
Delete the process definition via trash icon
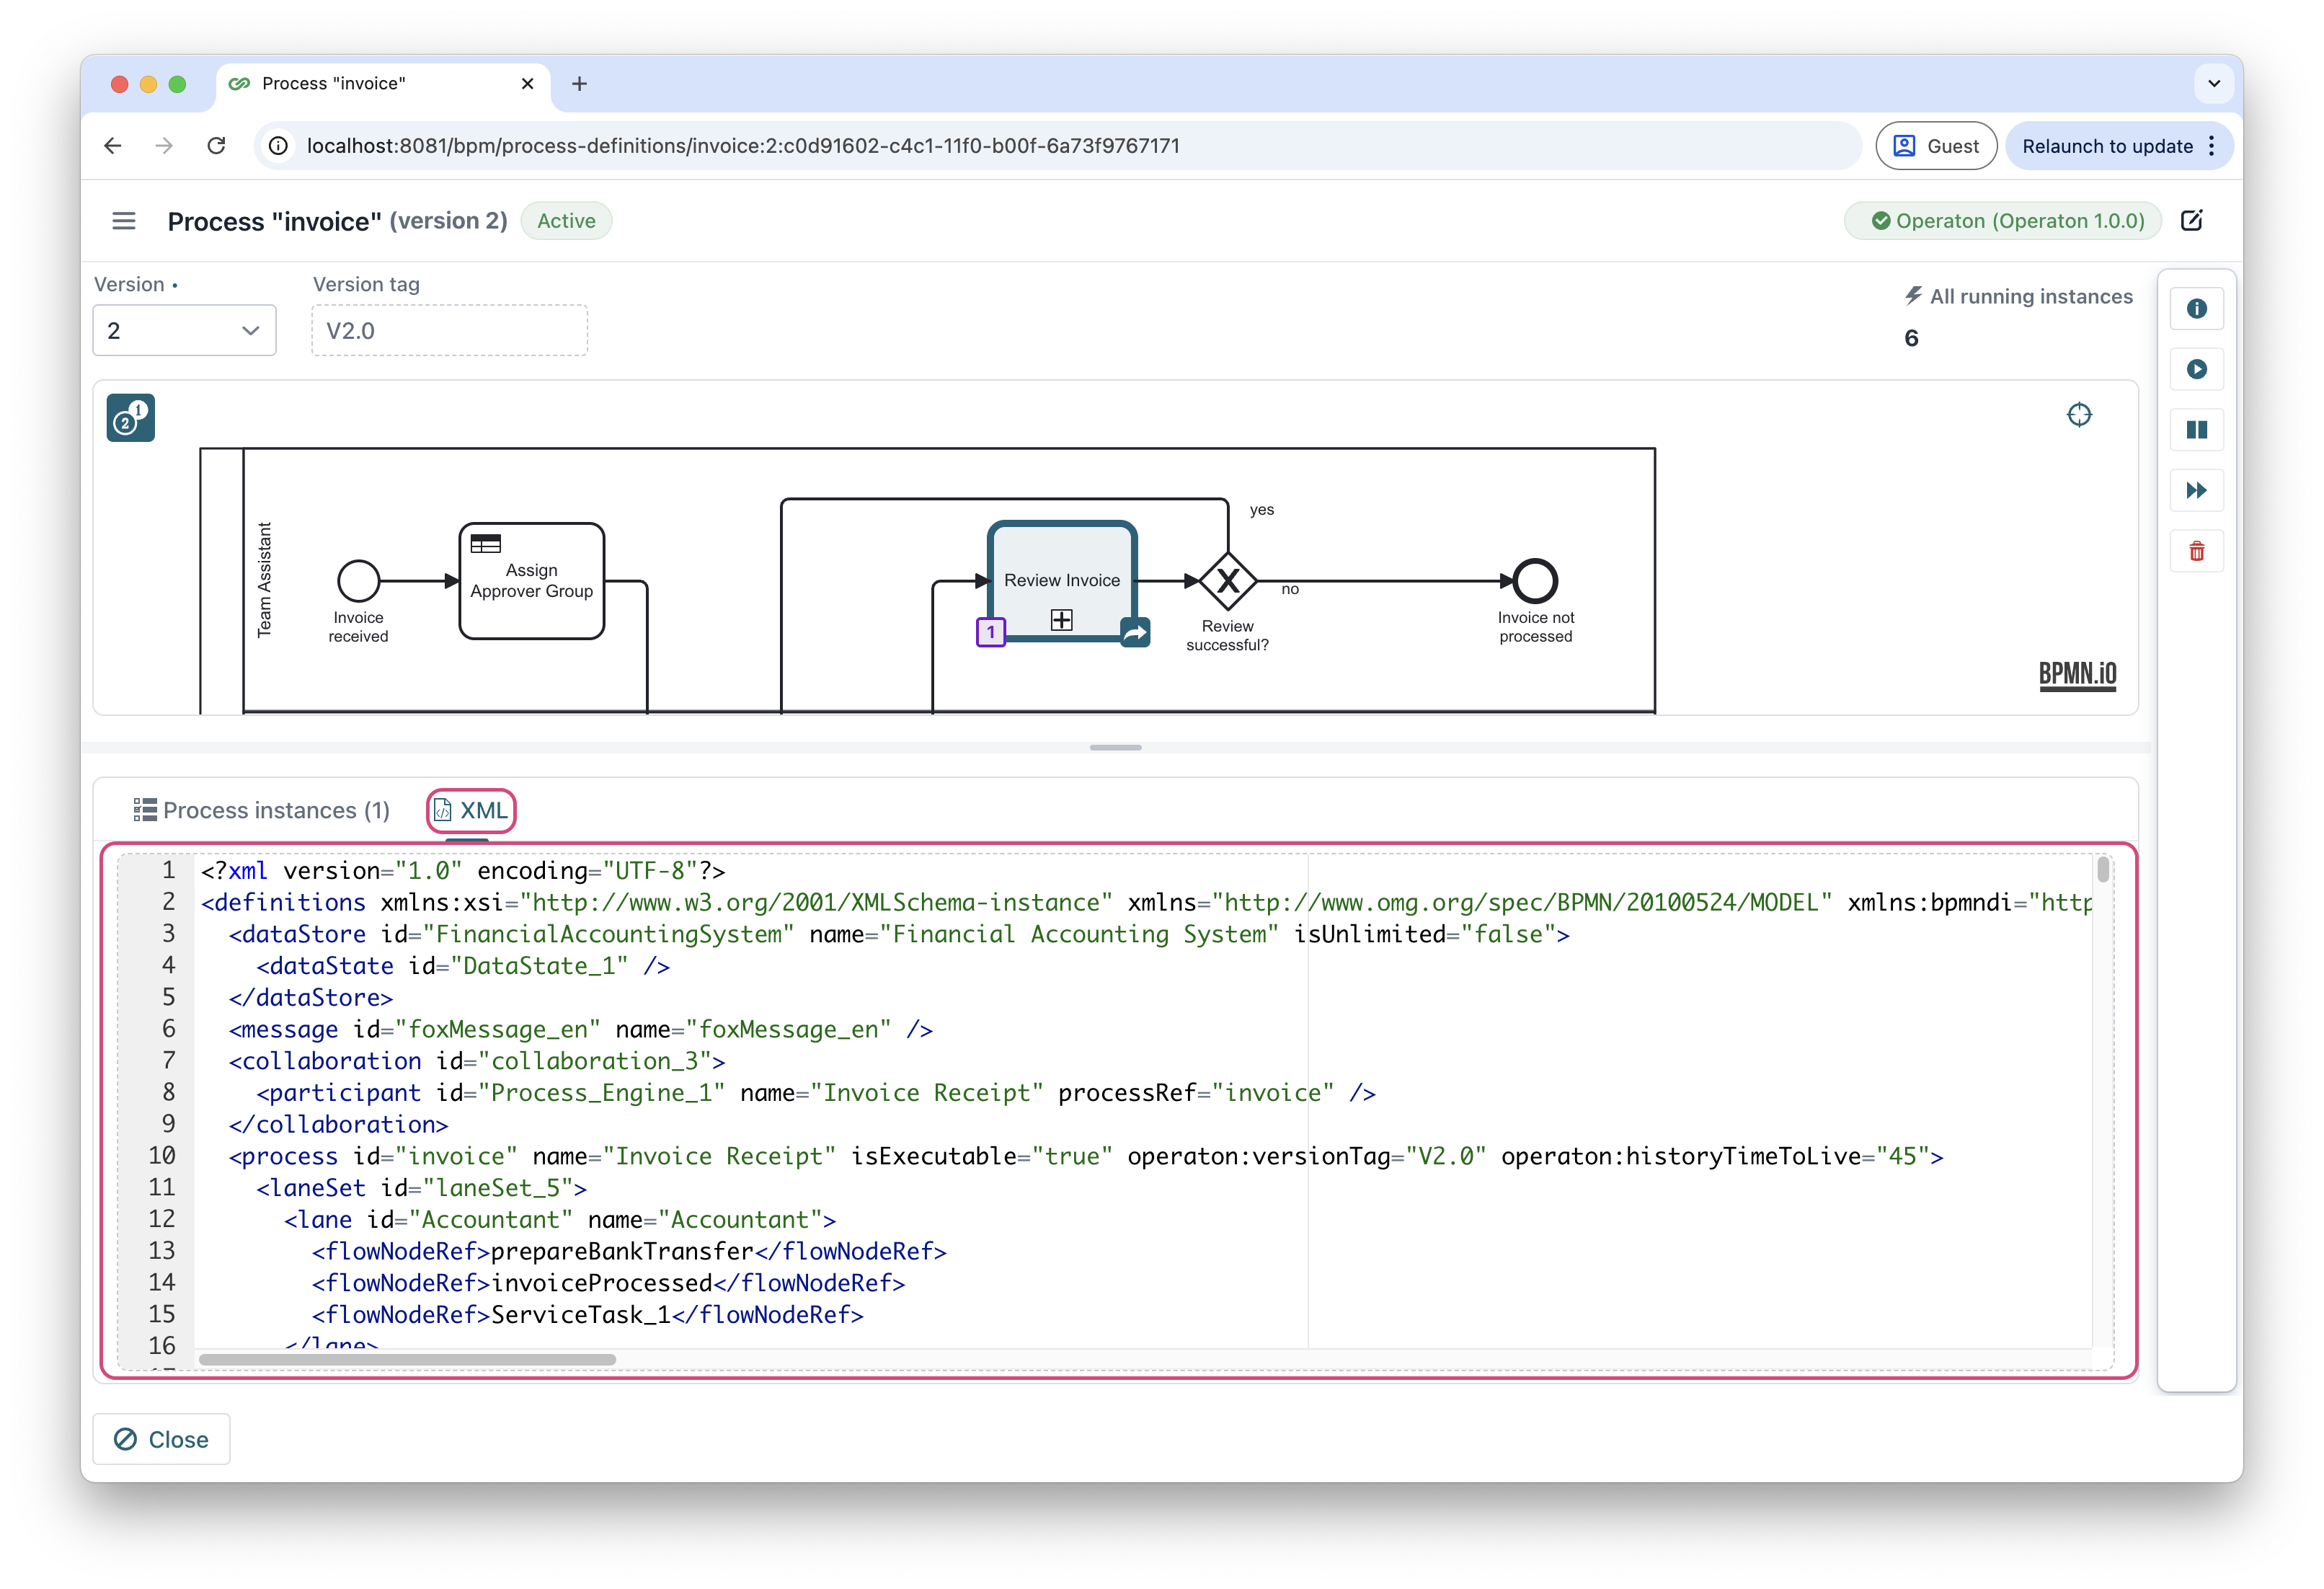(2197, 550)
